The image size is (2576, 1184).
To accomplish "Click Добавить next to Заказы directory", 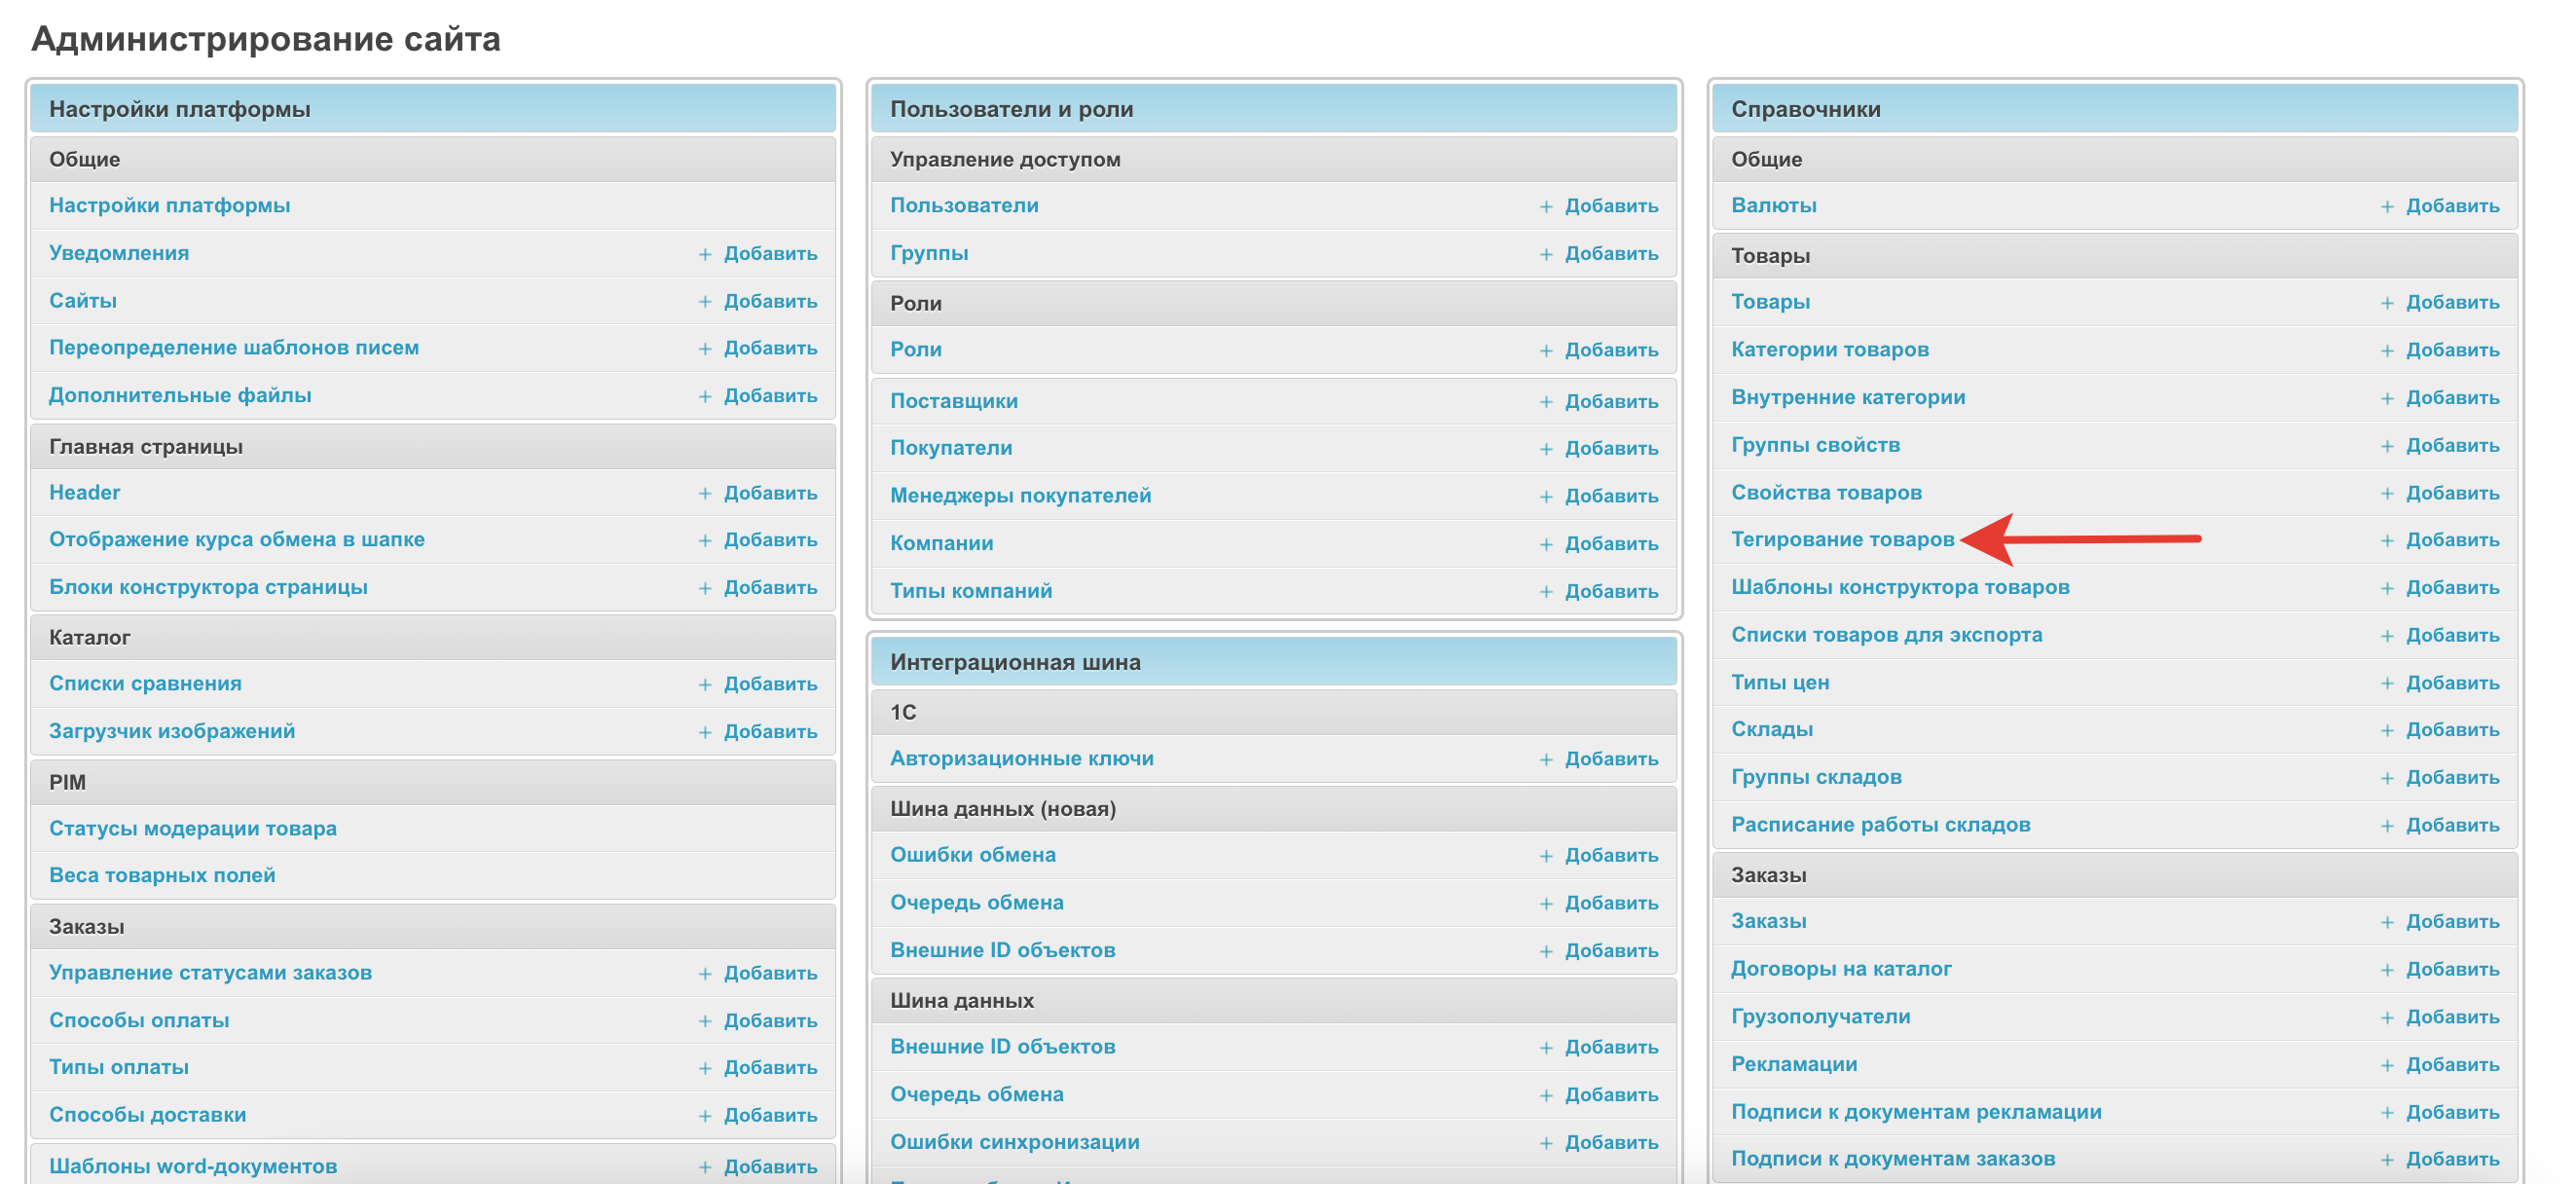I will tap(2452, 922).
